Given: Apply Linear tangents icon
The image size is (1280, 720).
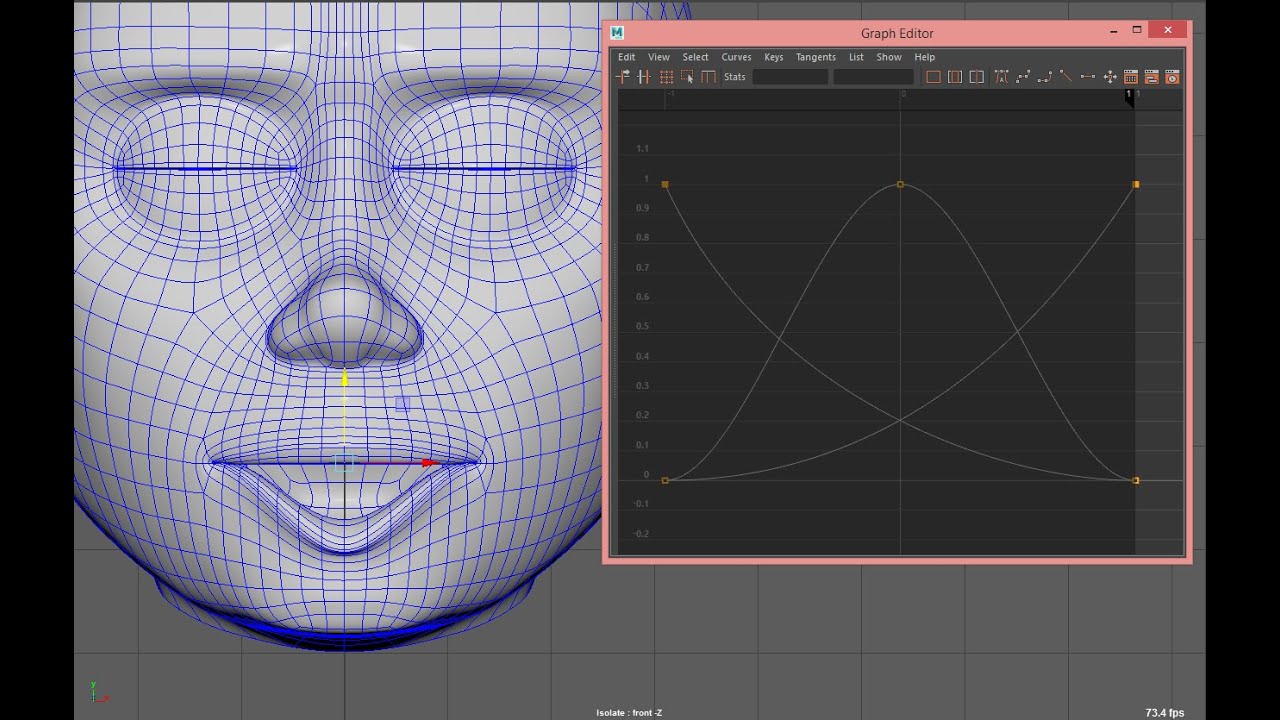Looking at the screenshot, I should tap(1066, 77).
